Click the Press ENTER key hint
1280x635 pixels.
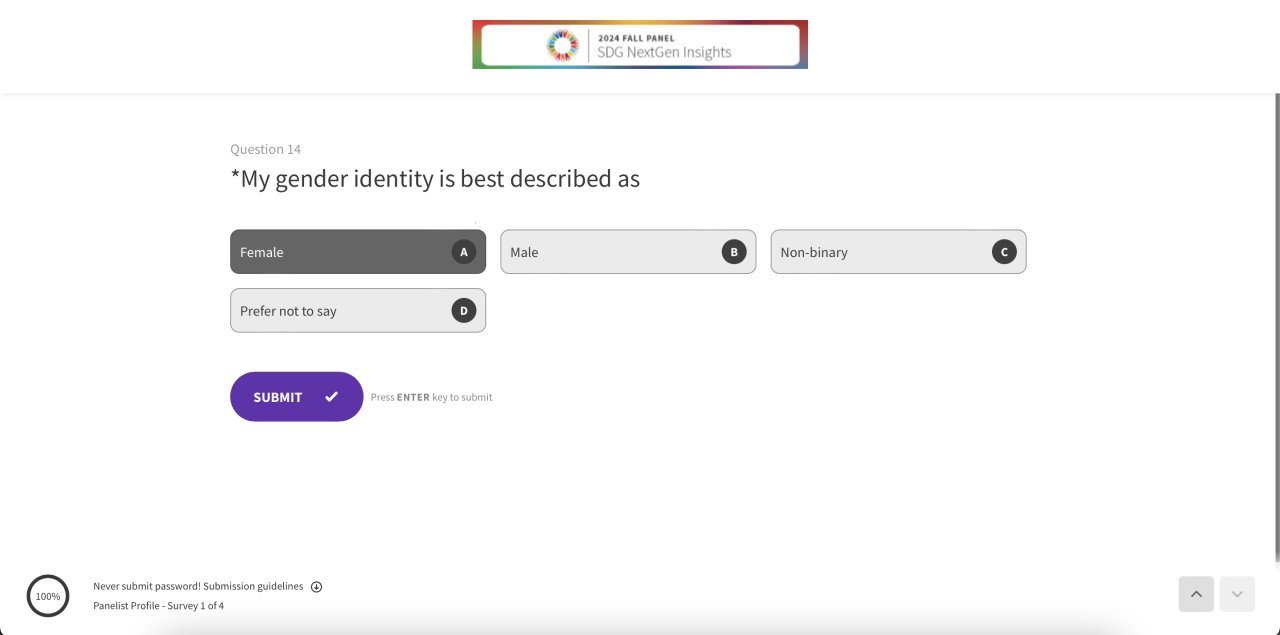(x=431, y=397)
